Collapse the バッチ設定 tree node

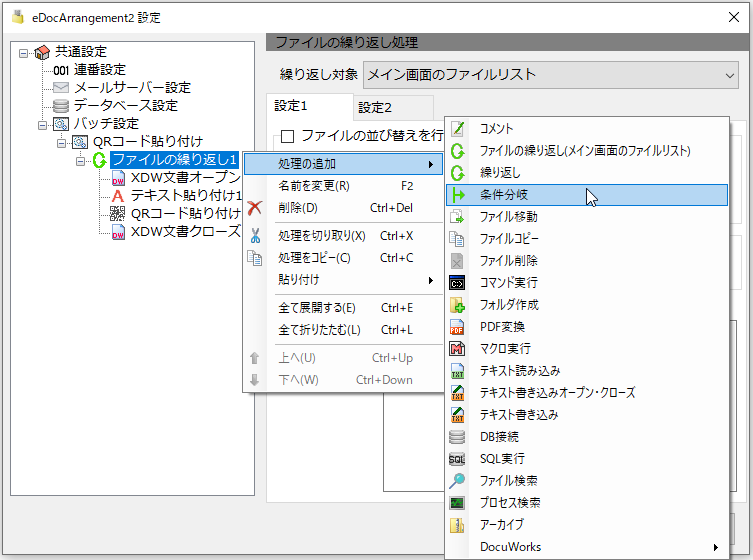(42, 125)
